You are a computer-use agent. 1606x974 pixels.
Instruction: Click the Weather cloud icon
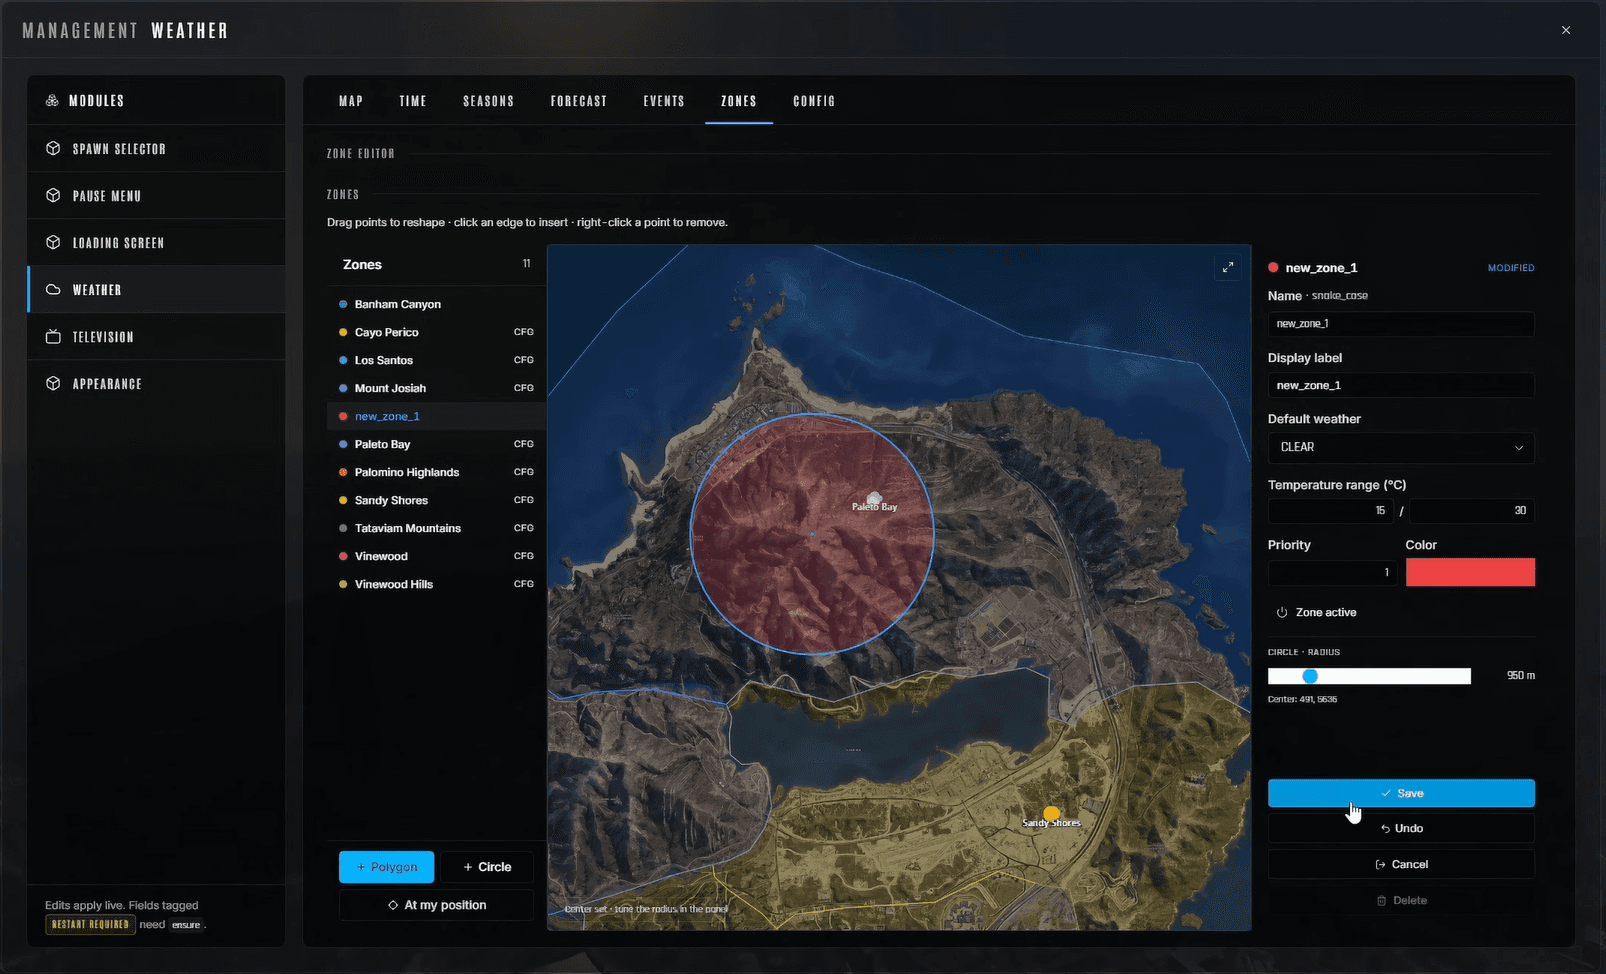click(x=53, y=289)
